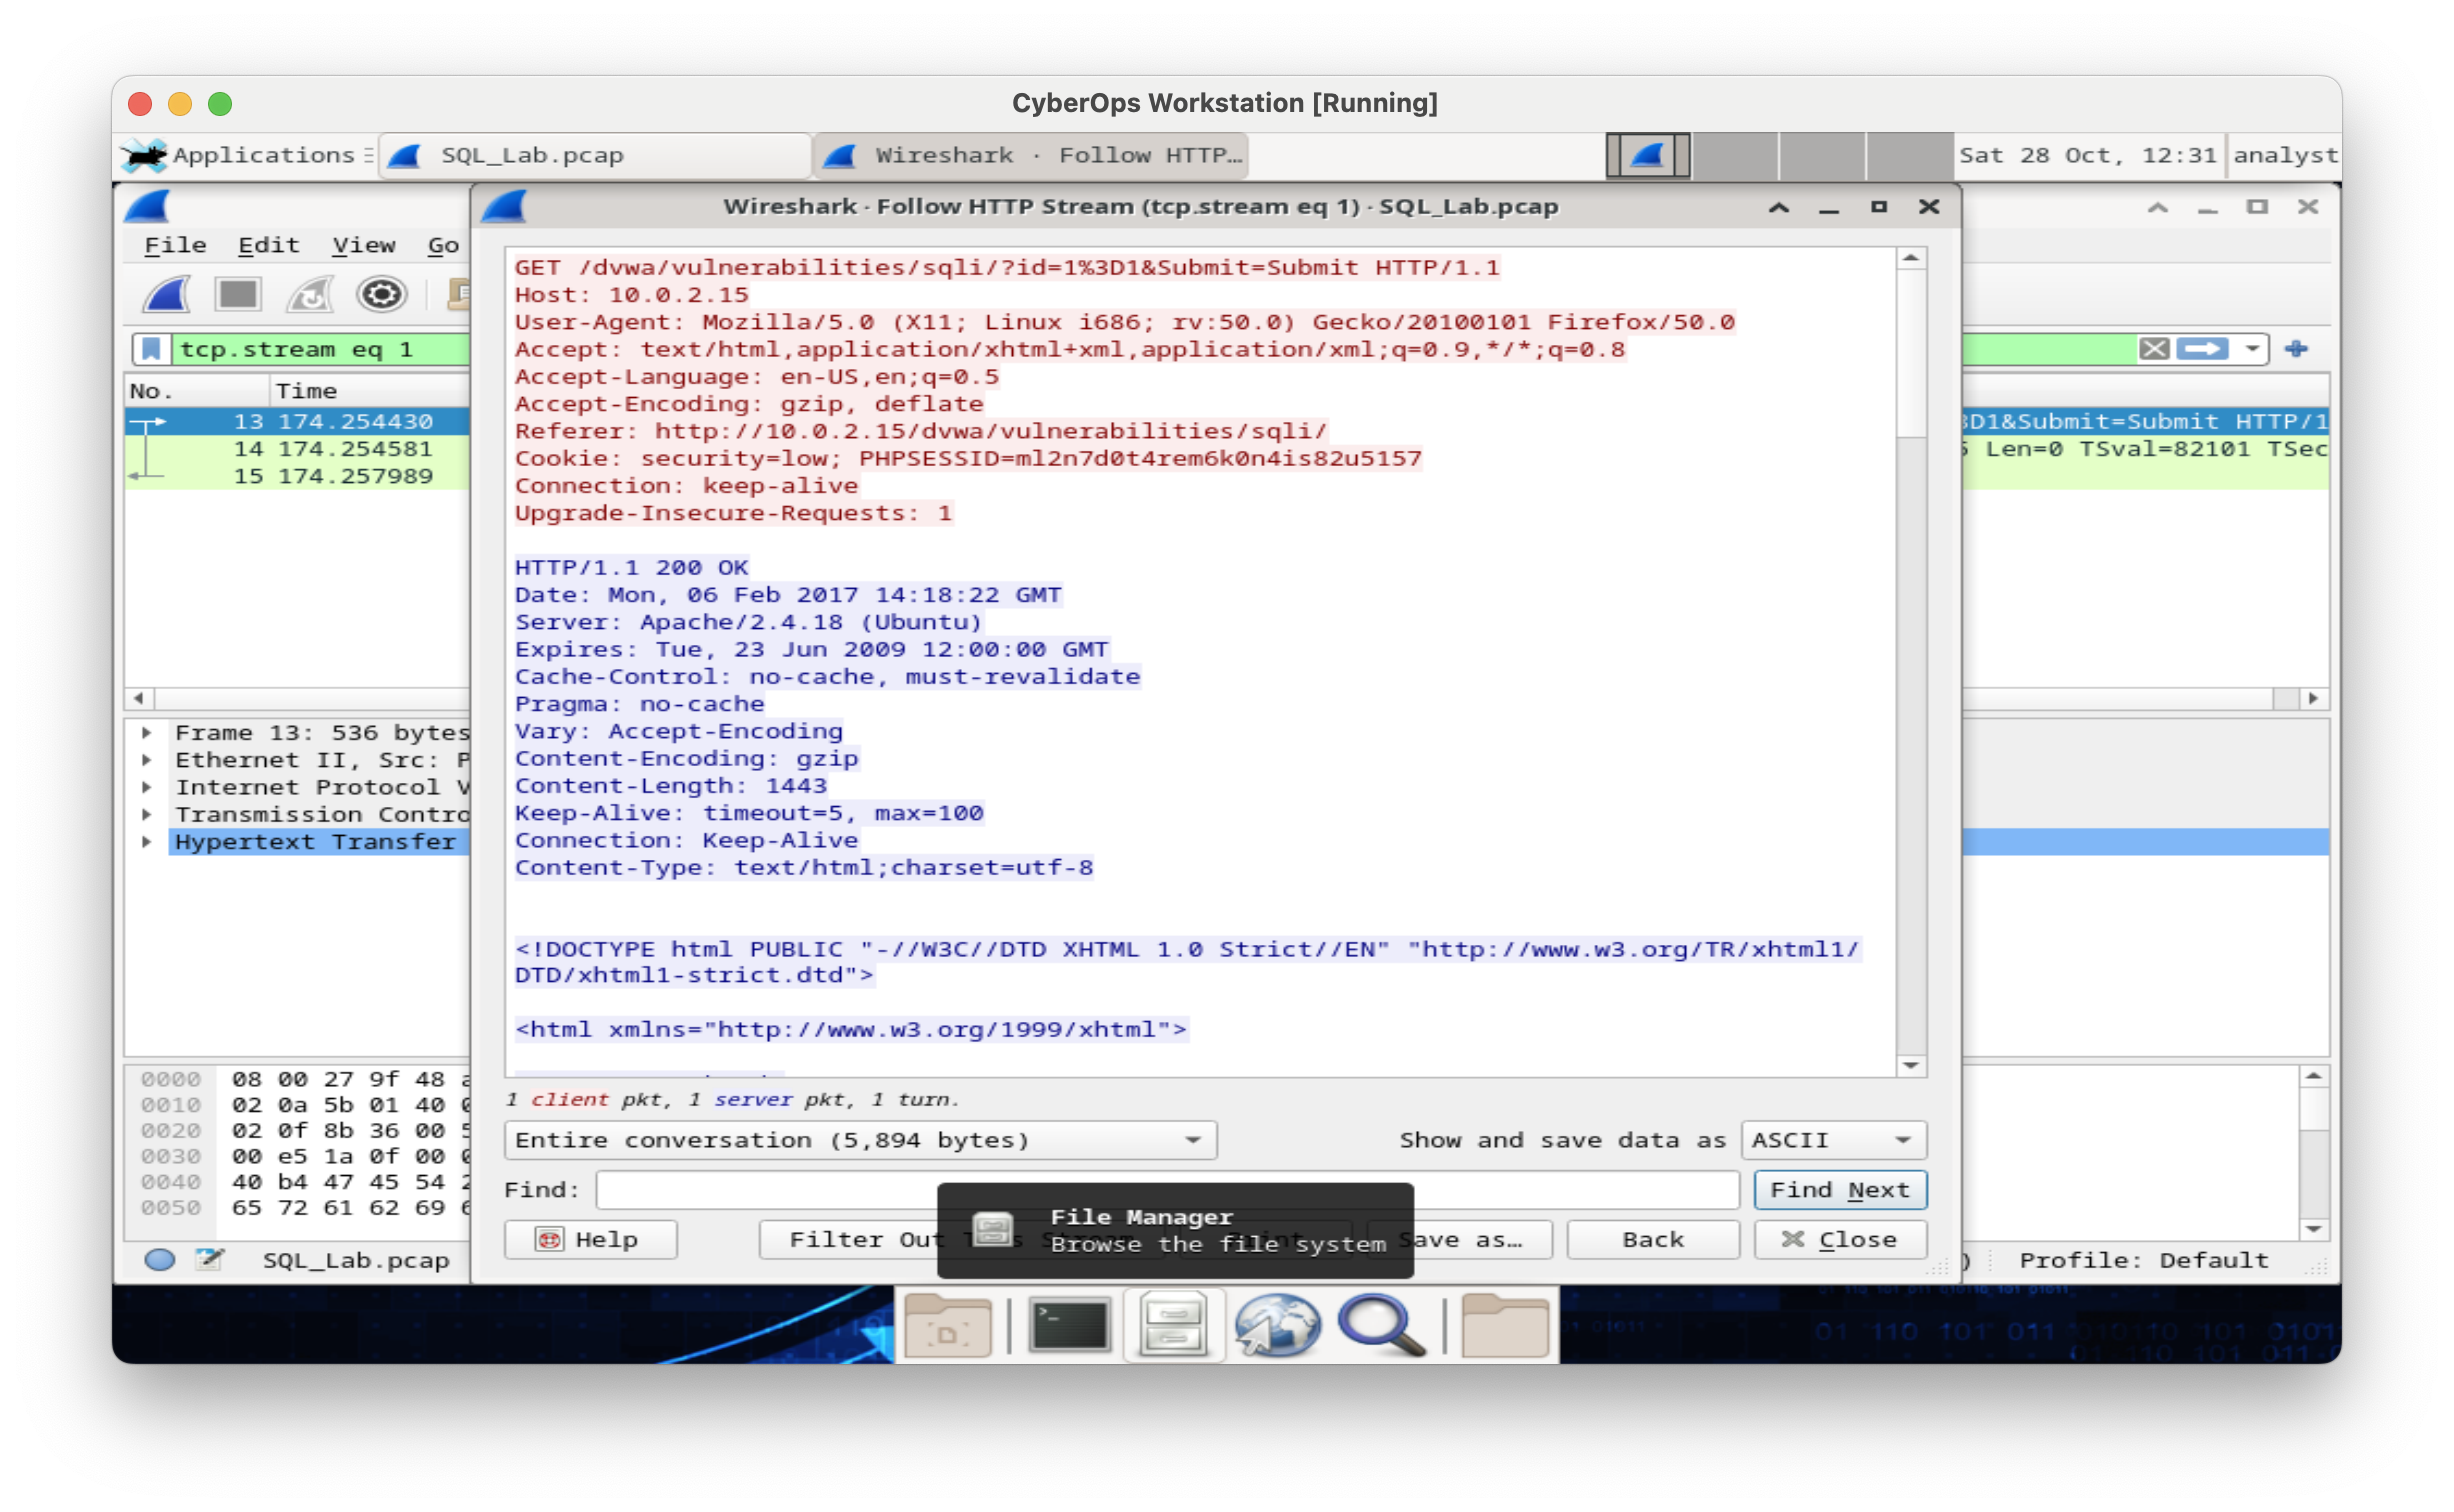This screenshot has width=2454, height=1512.
Task: Apply the display filter with arrow icon
Action: pos(2204,349)
